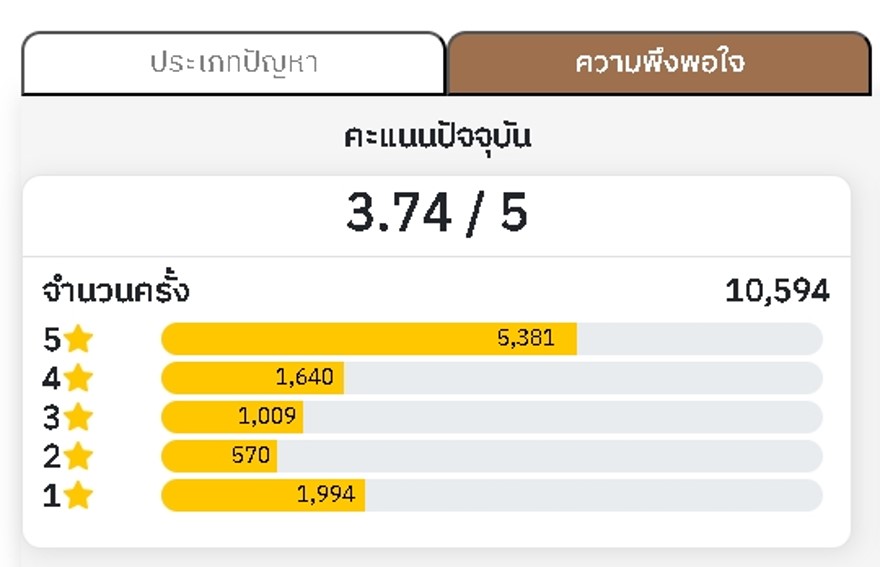Click the 3-star rating icon
Image resolution: width=880 pixels, height=567 pixels.
click(78, 417)
